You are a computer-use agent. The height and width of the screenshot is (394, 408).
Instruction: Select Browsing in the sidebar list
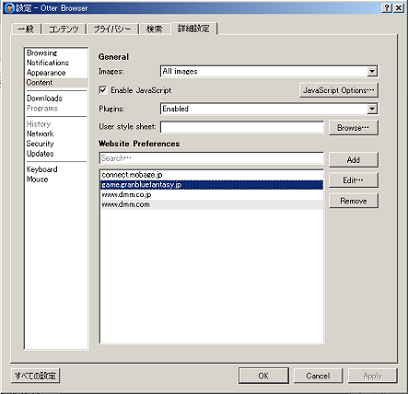56,53
